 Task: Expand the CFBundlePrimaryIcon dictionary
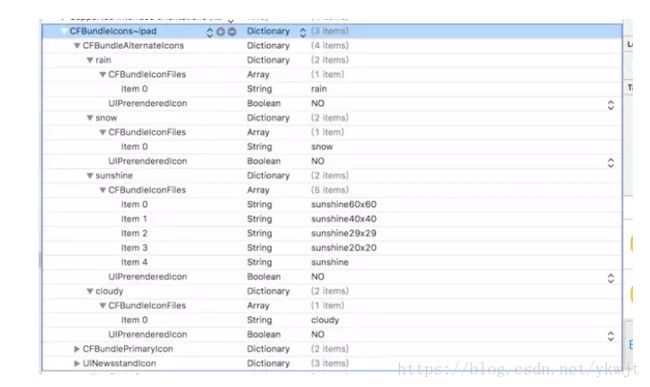pyautogui.click(x=77, y=349)
